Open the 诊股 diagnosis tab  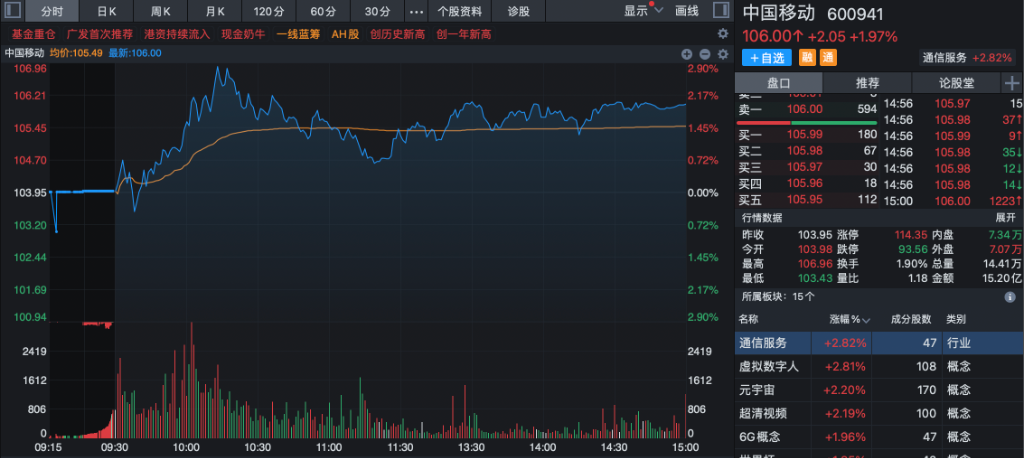519,11
